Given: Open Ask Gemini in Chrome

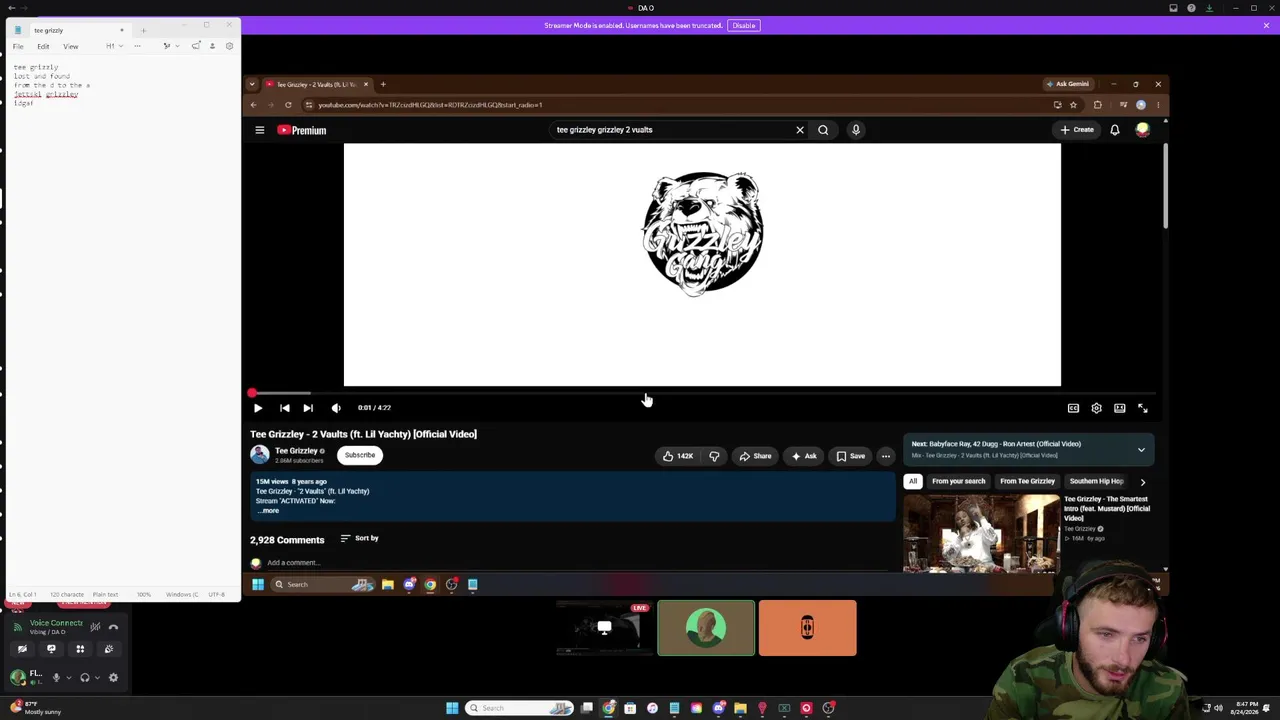Looking at the screenshot, I should [1068, 84].
